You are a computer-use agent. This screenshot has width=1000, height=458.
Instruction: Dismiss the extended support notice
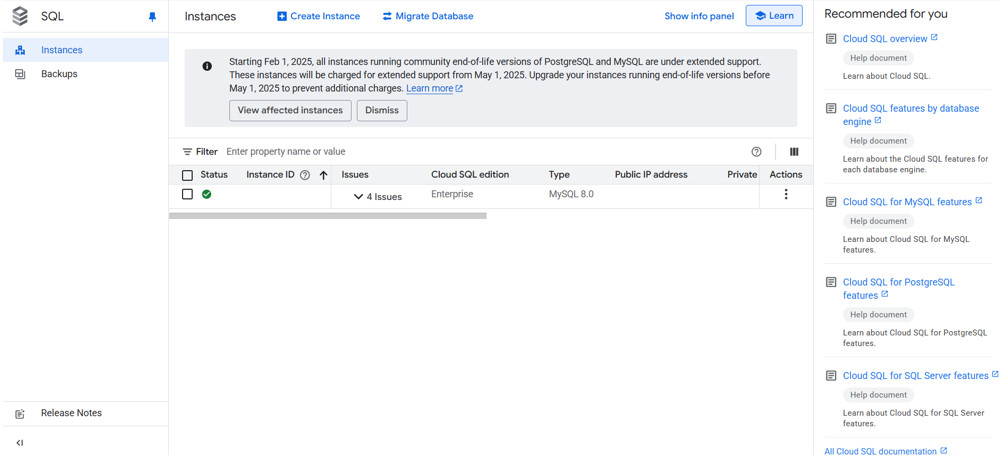[x=381, y=110]
